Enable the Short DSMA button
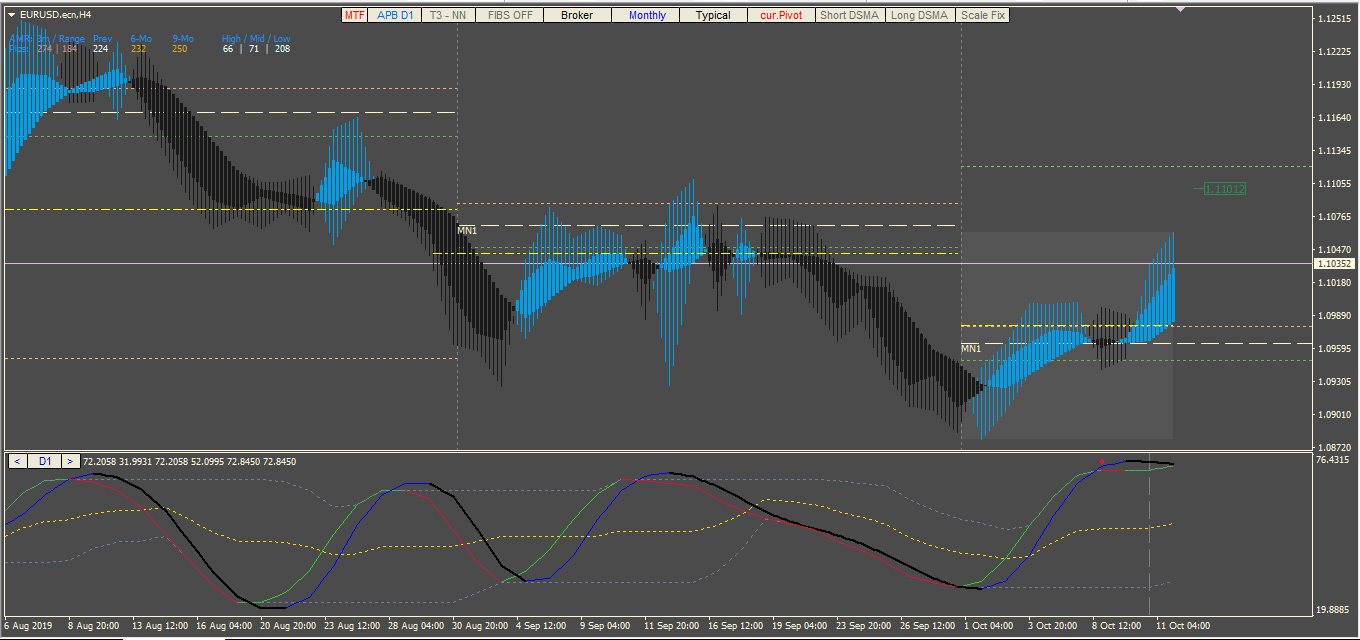Viewport: 1360px width, 640px height. tap(850, 15)
